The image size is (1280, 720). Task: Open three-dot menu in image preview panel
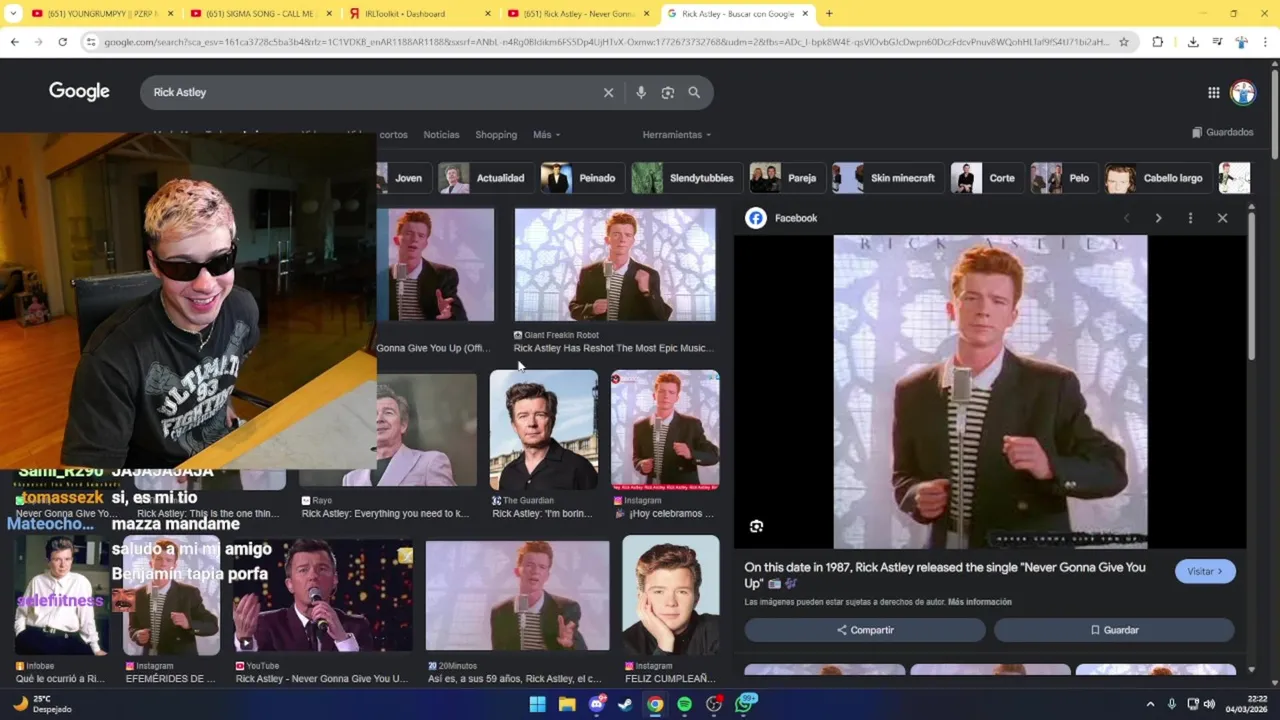pos(1190,218)
